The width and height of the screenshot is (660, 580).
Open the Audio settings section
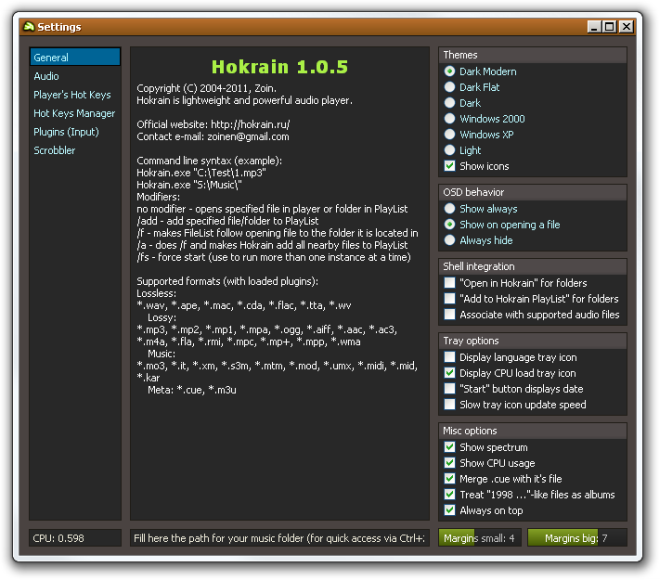point(46,76)
